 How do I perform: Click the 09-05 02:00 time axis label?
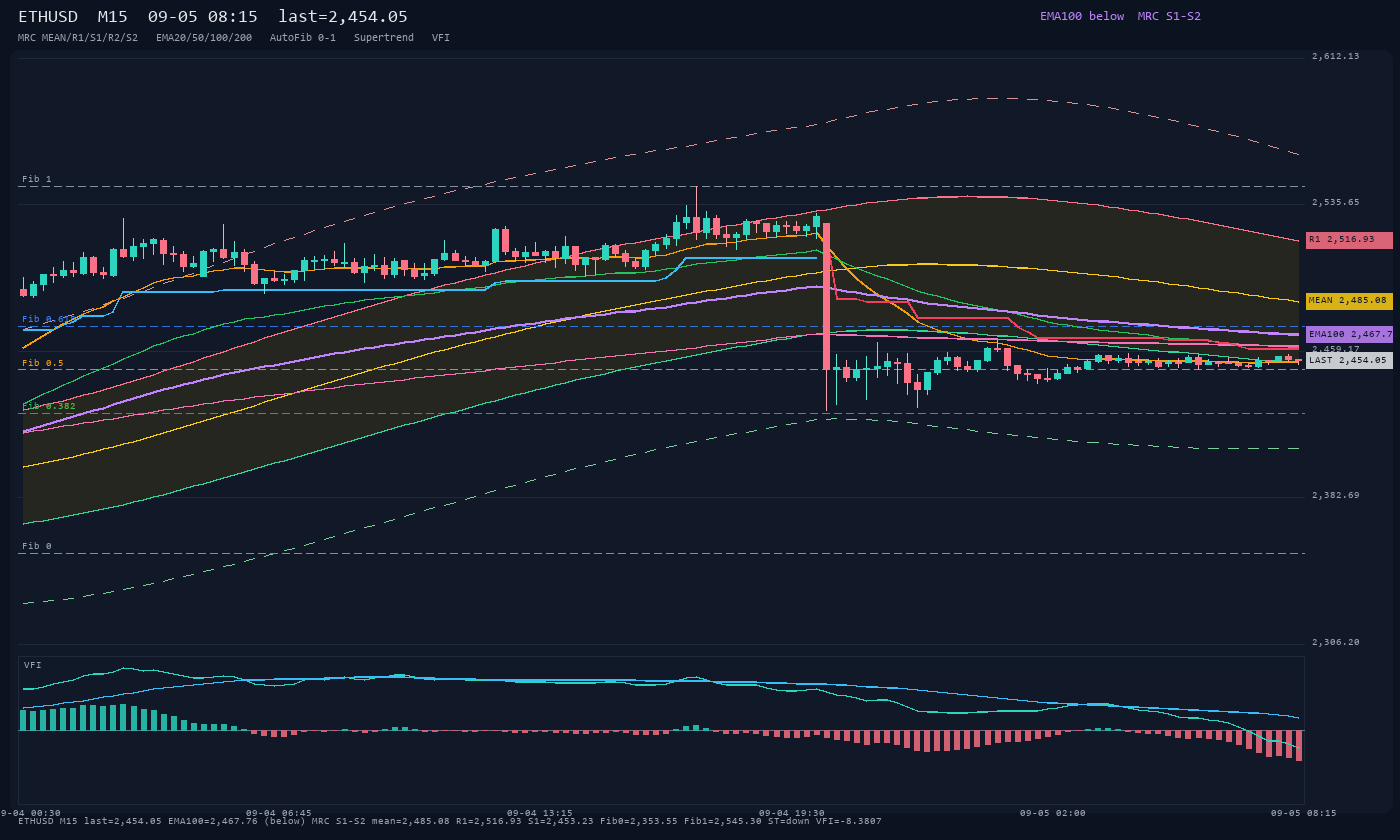click(x=1053, y=813)
